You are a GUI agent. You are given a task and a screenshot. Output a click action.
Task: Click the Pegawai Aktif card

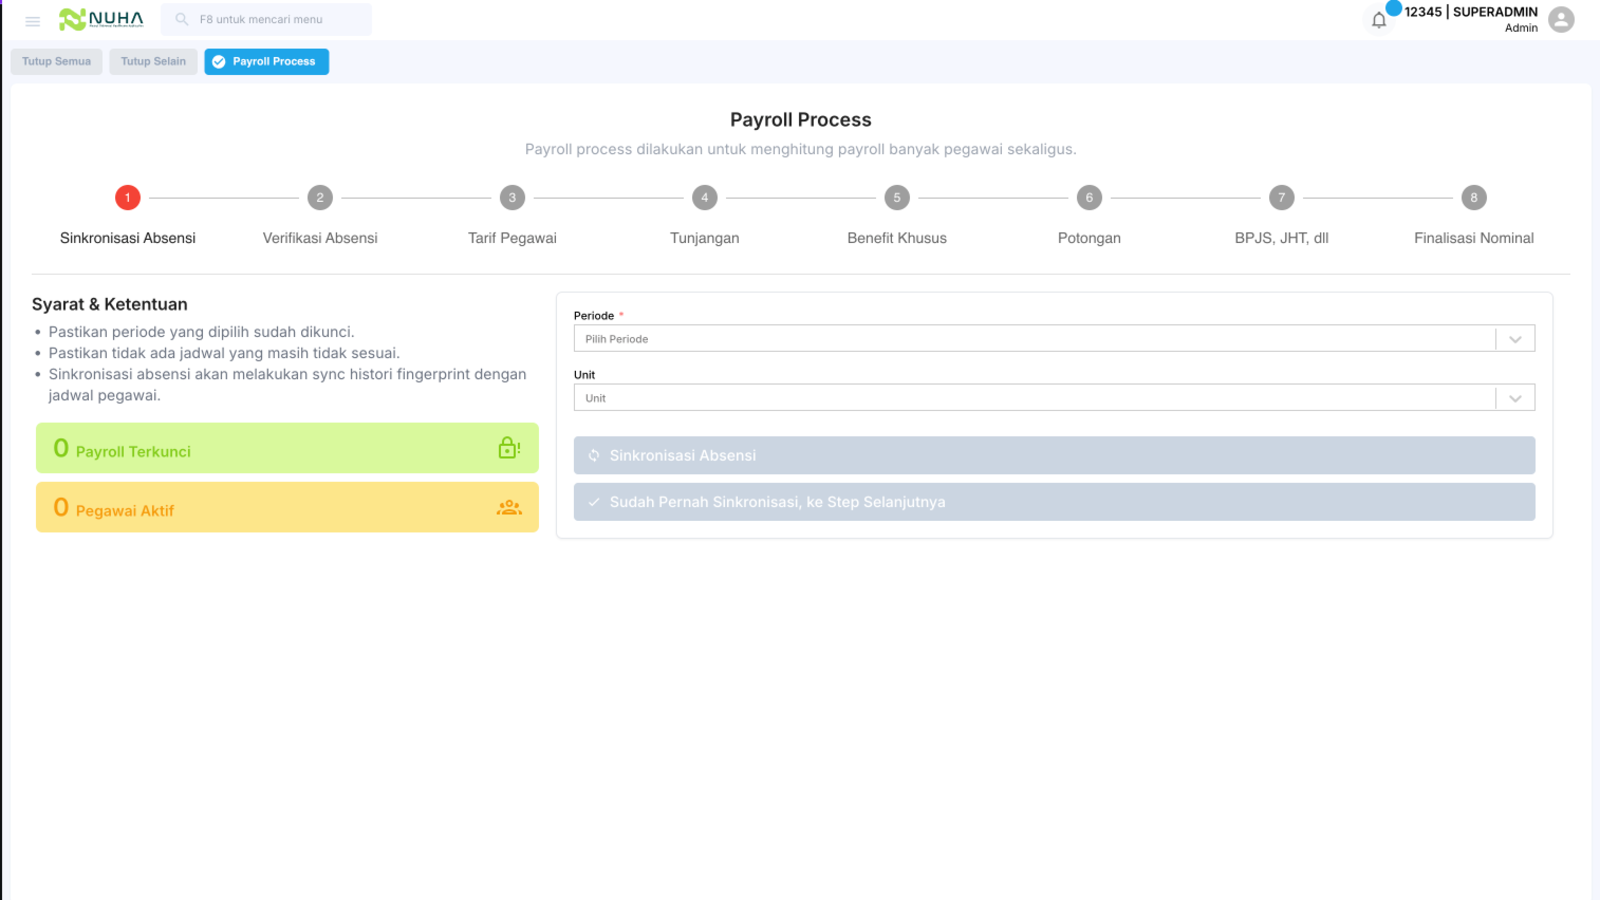point(287,507)
